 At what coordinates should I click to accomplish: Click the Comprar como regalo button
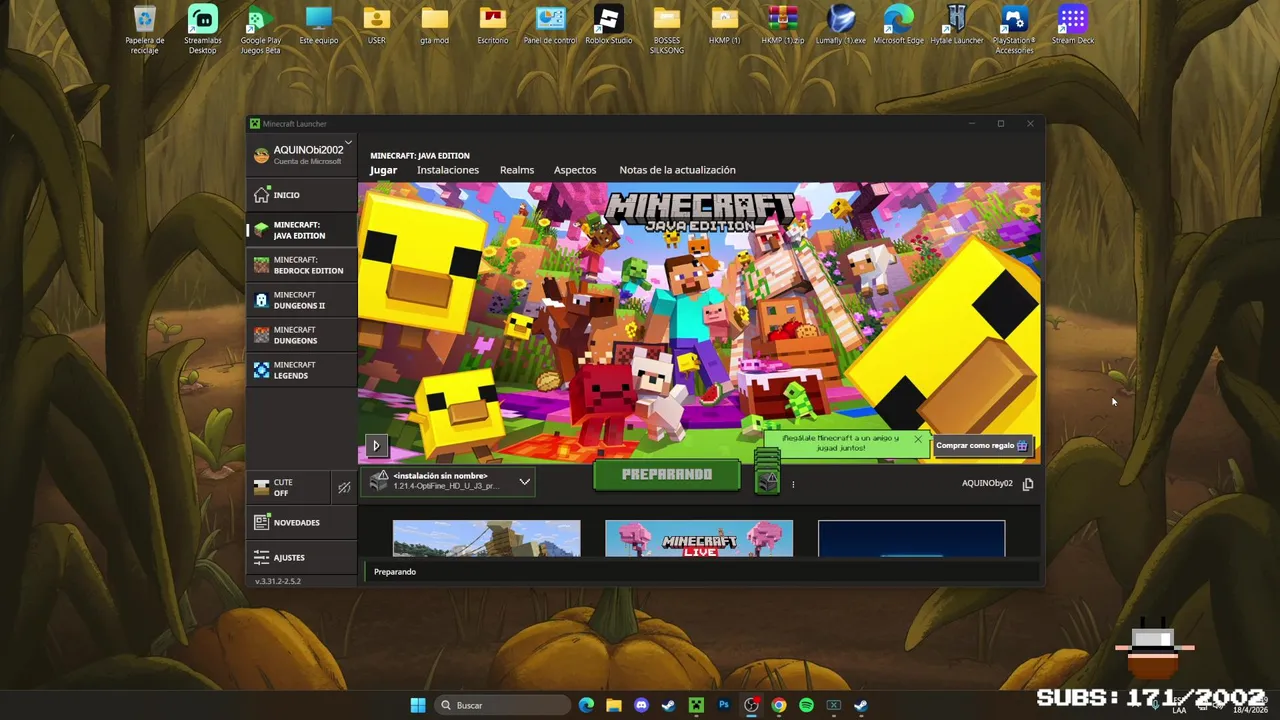click(982, 446)
